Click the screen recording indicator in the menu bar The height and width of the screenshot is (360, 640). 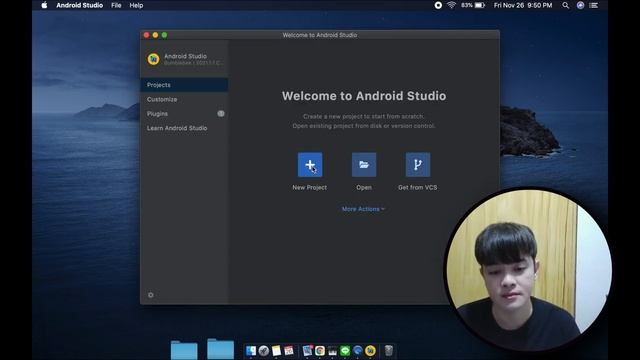[x=438, y=5]
